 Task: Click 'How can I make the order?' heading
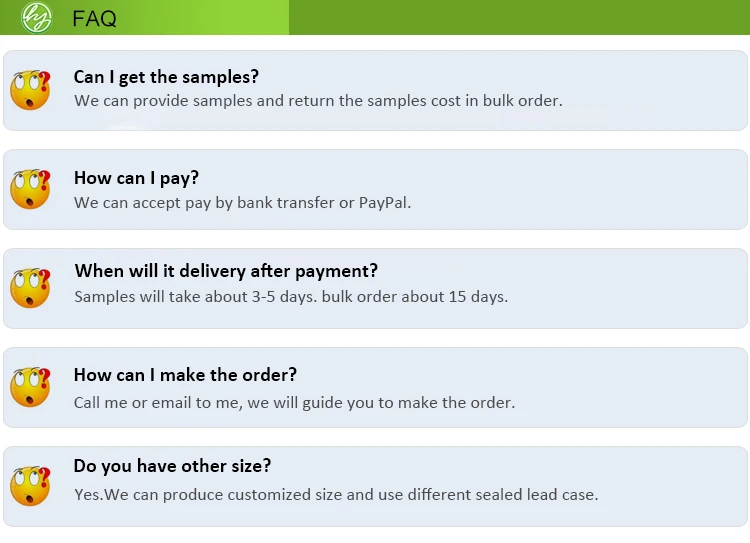coord(185,375)
